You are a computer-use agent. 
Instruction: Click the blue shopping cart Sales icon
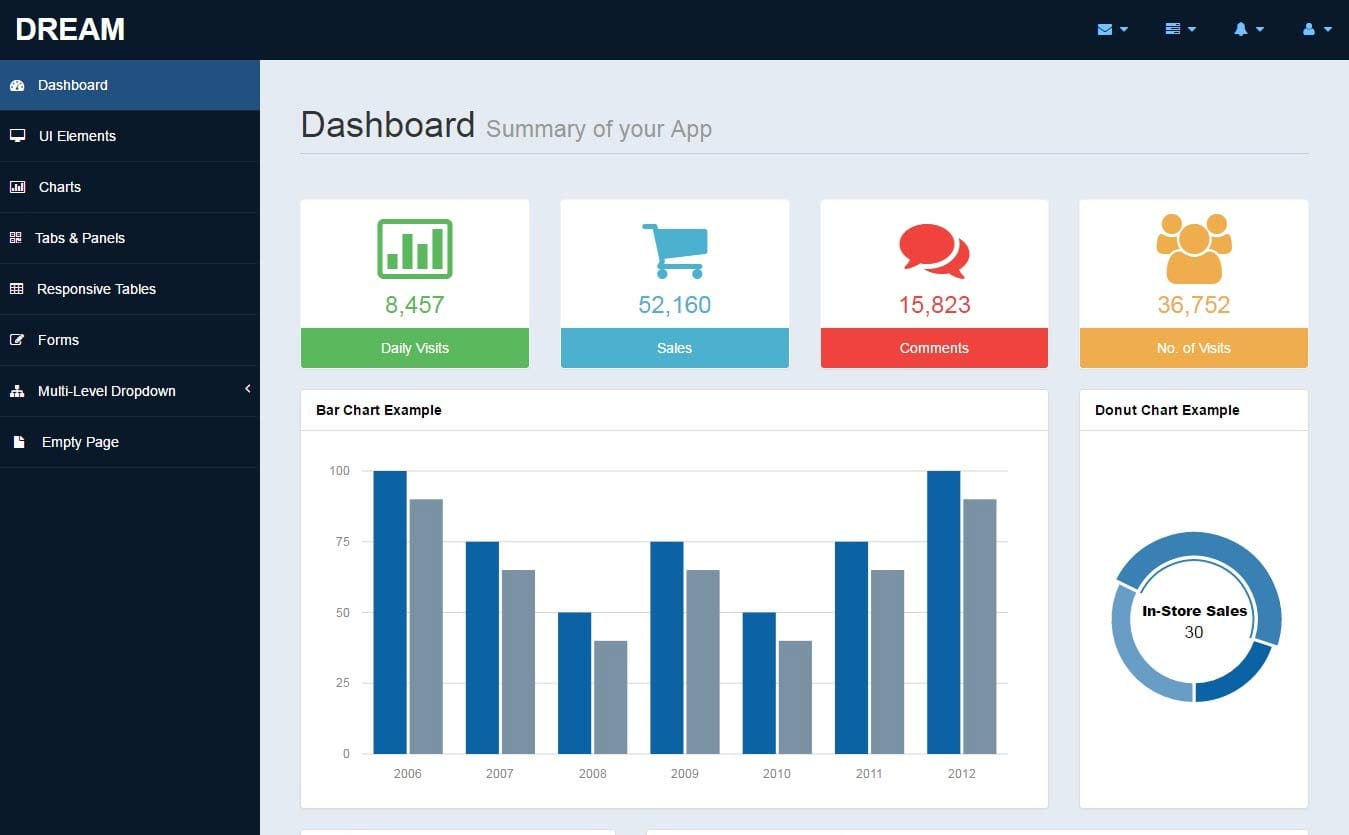(x=674, y=250)
